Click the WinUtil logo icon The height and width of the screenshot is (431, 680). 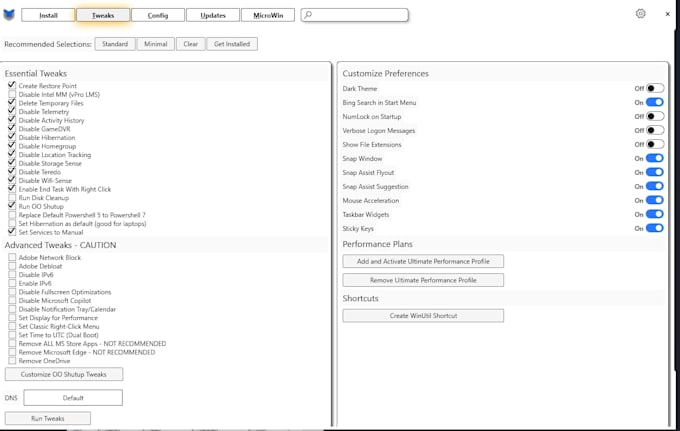pyautogui.click(x=9, y=15)
